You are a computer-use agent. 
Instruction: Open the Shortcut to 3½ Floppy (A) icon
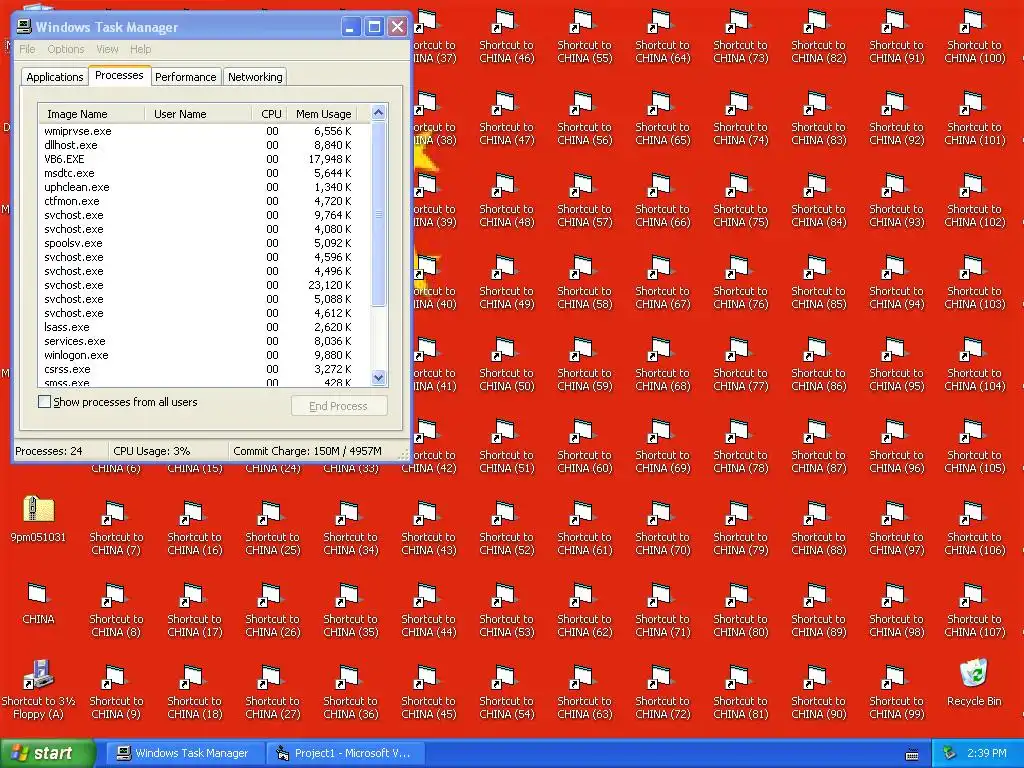38,674
